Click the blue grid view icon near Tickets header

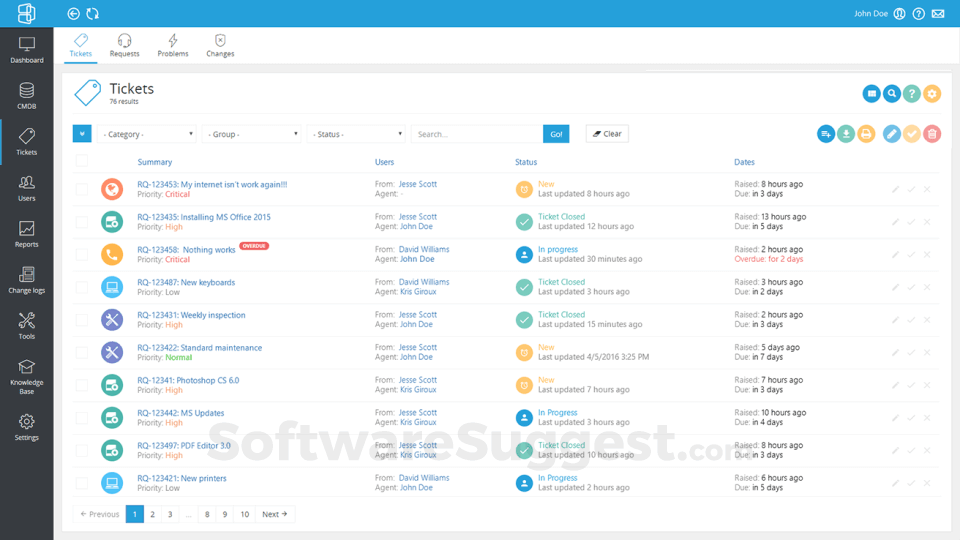871,94
